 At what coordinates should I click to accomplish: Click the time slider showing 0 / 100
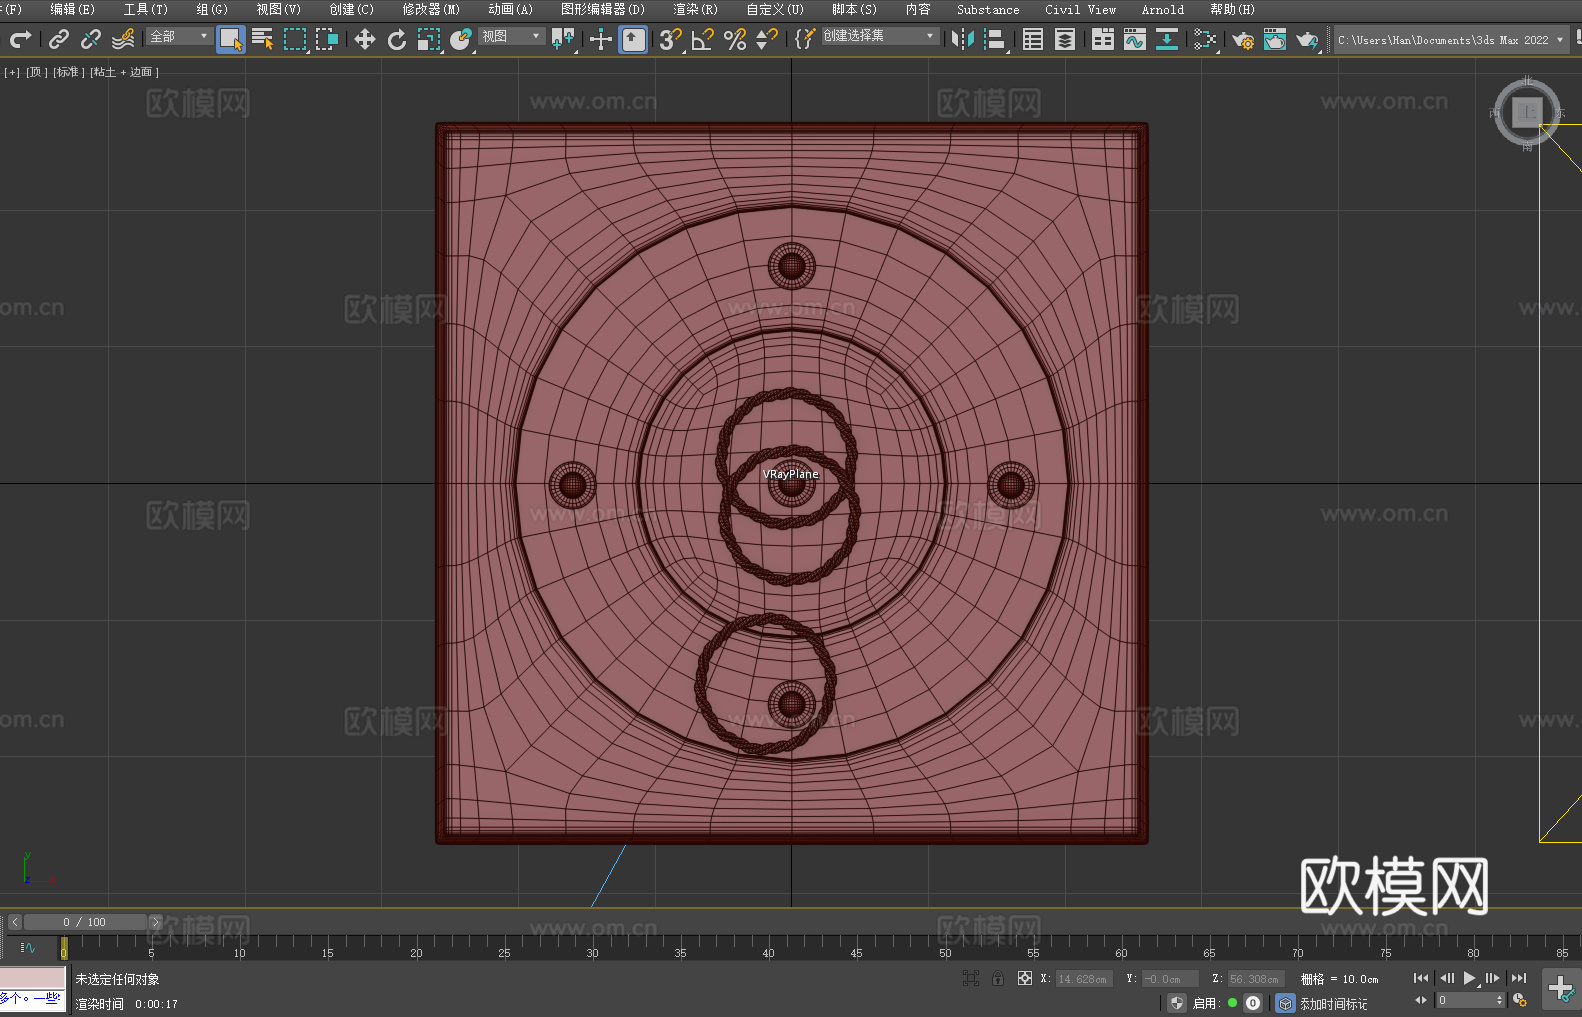(85, 922)
